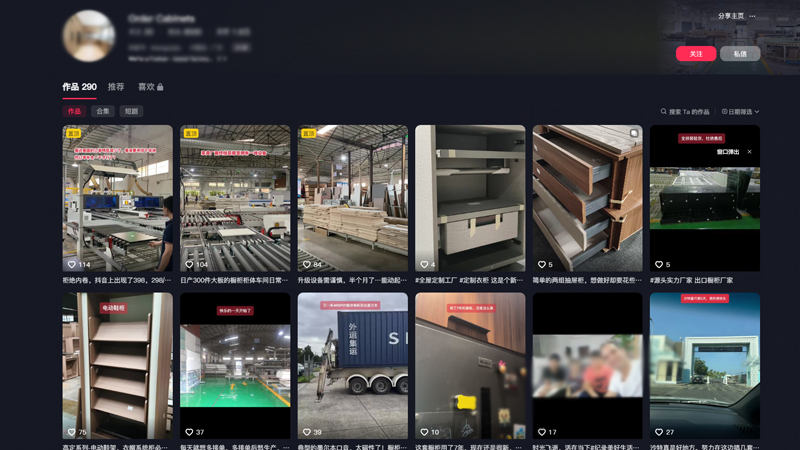Open the grey wardrobe interior video thumbnail
The width and height of the screenshot is (800, 450).
(x=470, y=198)
